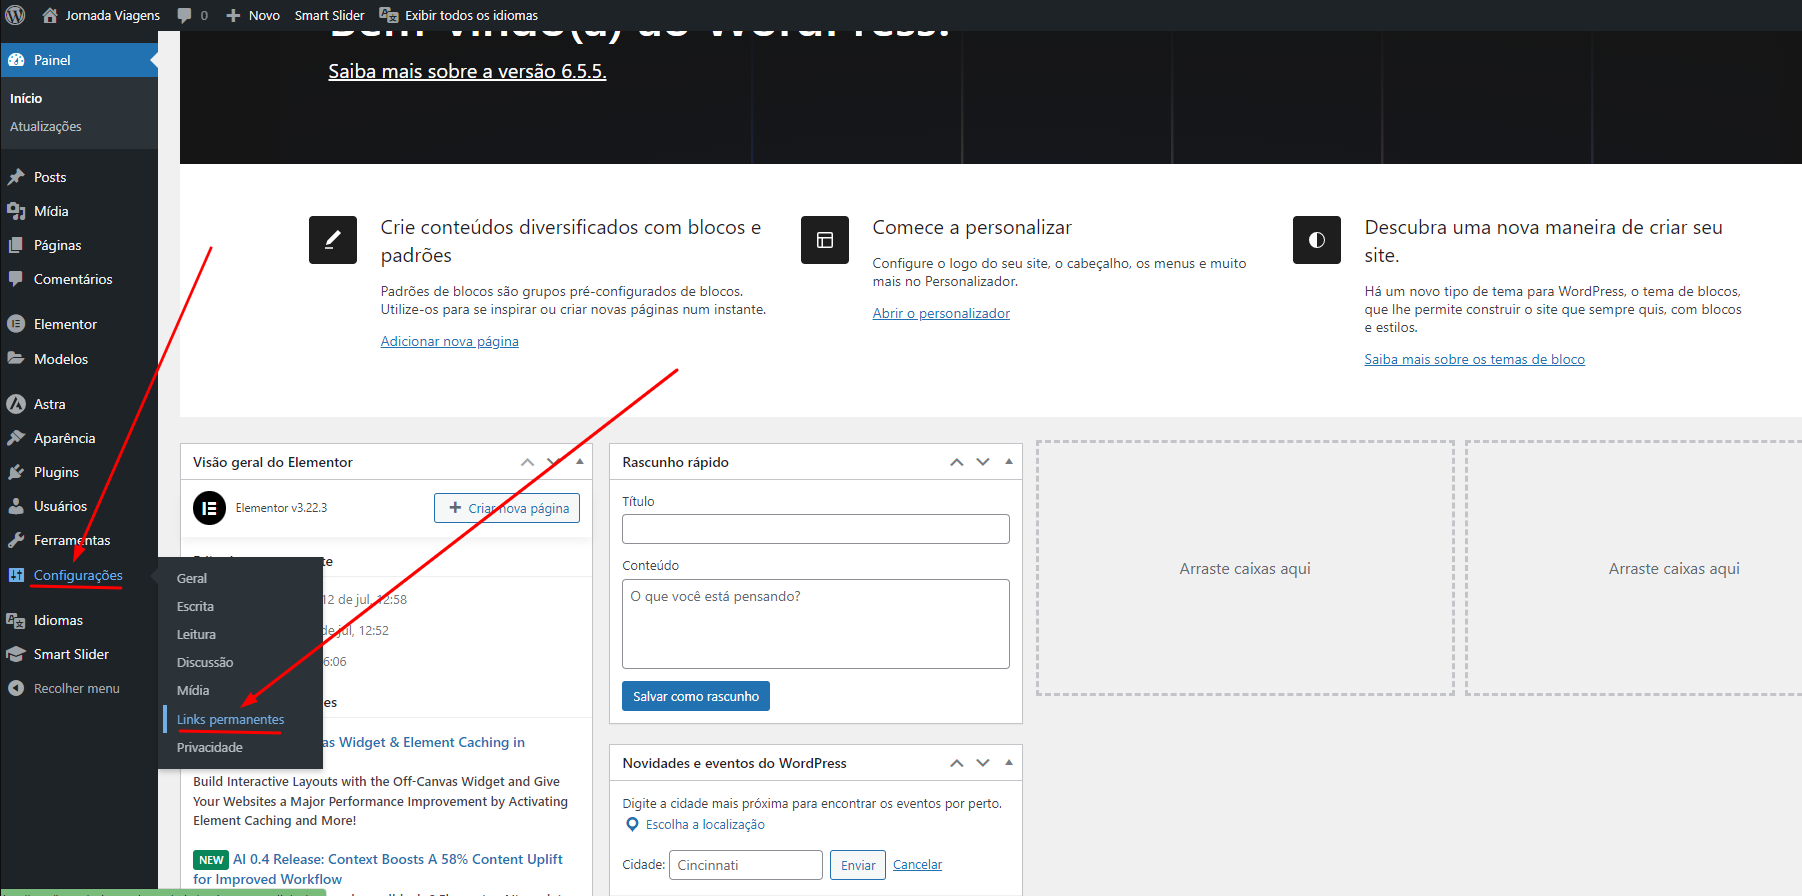This screenshot has height=896, width=1802.
Task: Collapse the menu with Recolher menu
Action: (x=64, y=688)
